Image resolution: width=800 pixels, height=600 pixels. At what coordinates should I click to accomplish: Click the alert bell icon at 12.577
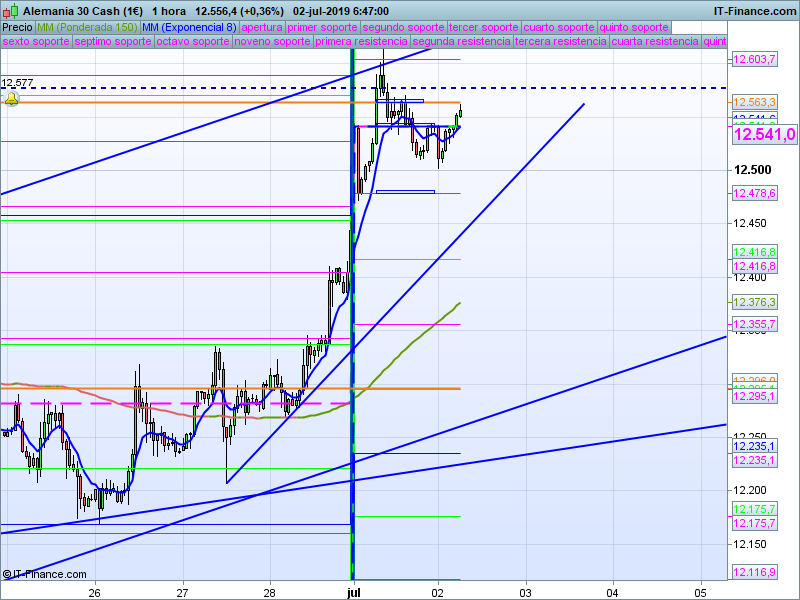click(11, 98)
